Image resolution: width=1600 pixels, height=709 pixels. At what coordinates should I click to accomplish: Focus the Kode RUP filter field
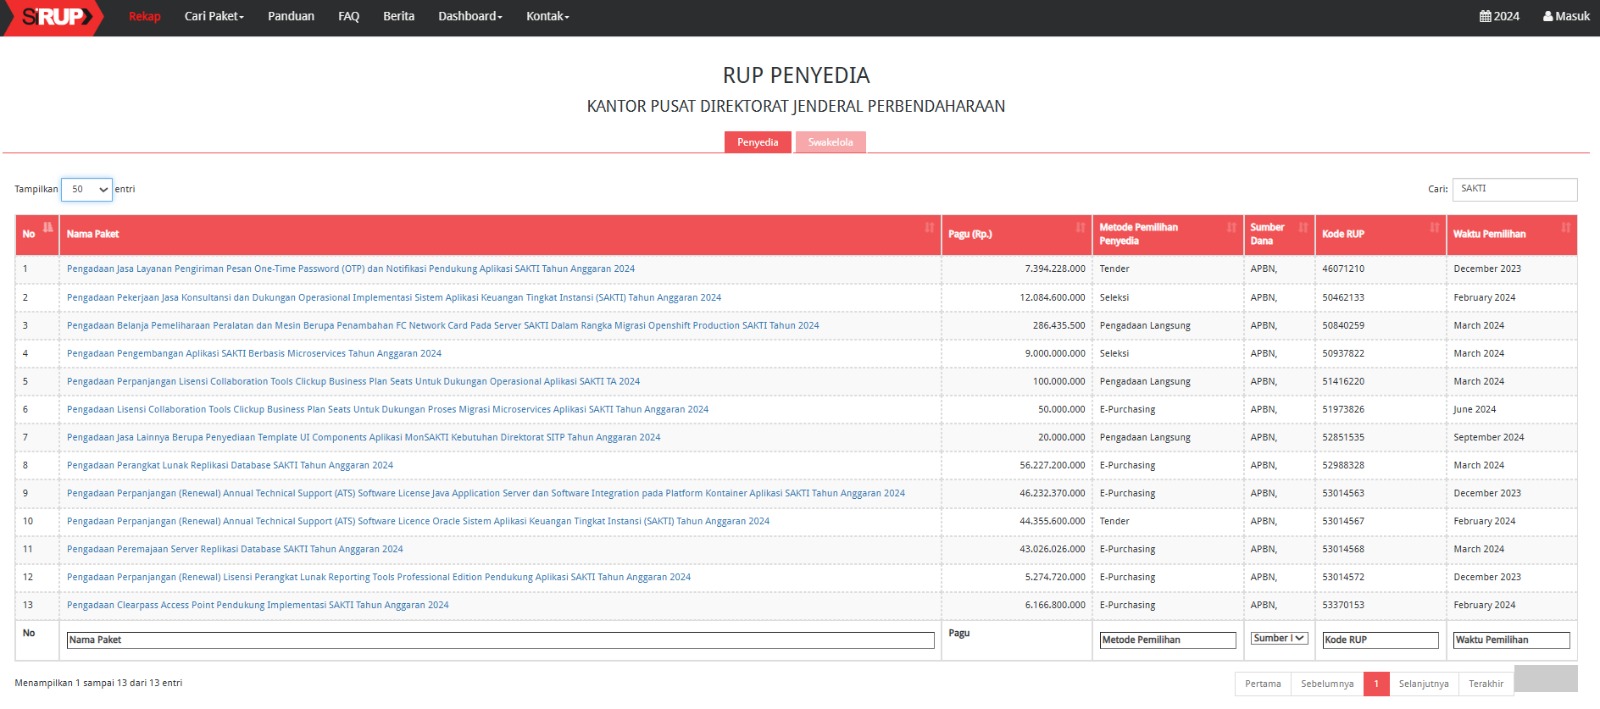coord(1381,640)
